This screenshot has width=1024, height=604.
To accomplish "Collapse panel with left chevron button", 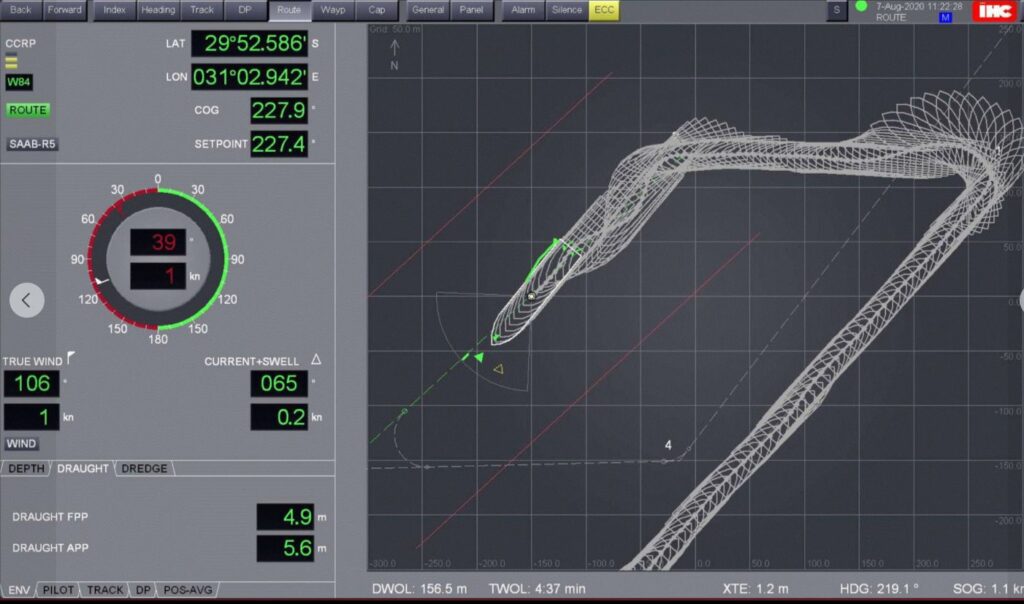I will [x=27, y=298].
